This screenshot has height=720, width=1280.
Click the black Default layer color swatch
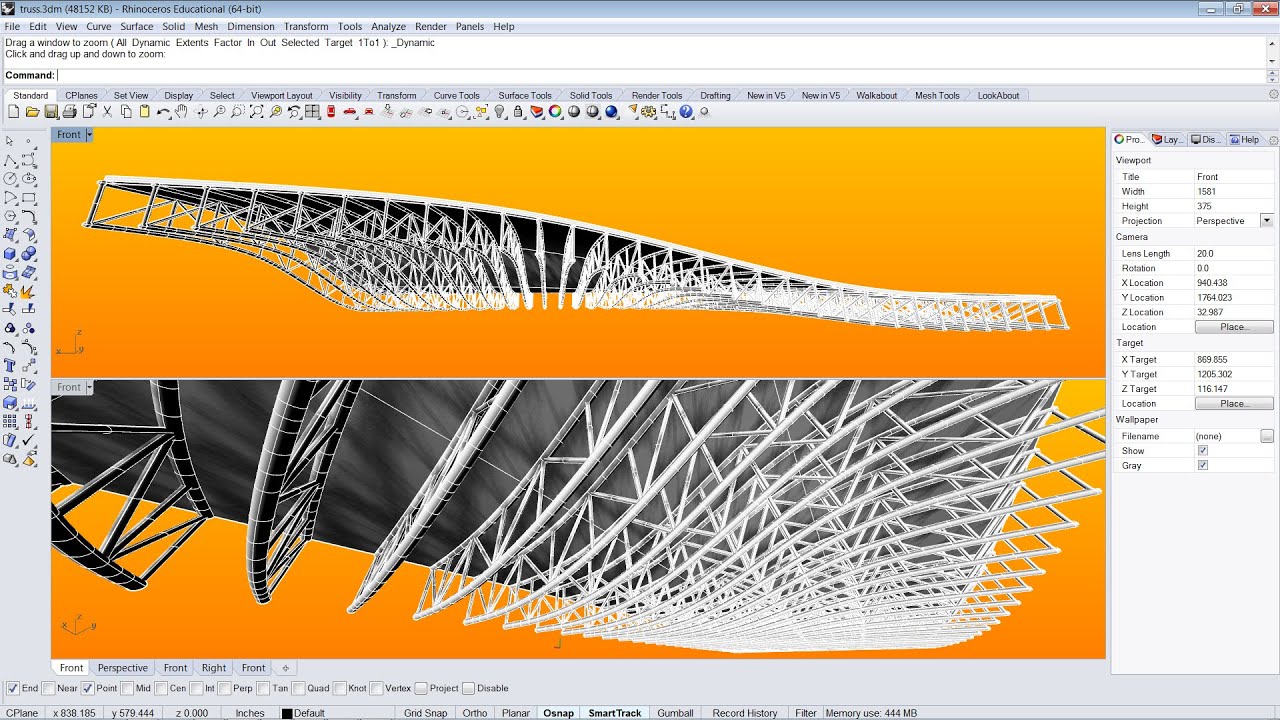click(x=287, y=713)
